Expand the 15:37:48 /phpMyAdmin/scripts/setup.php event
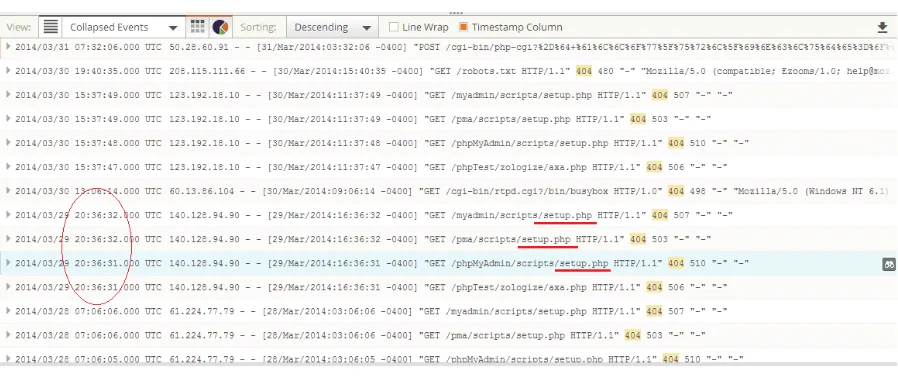Image resolution: width=898 pixels, height=376 pixels. click(x=8, y=143)
